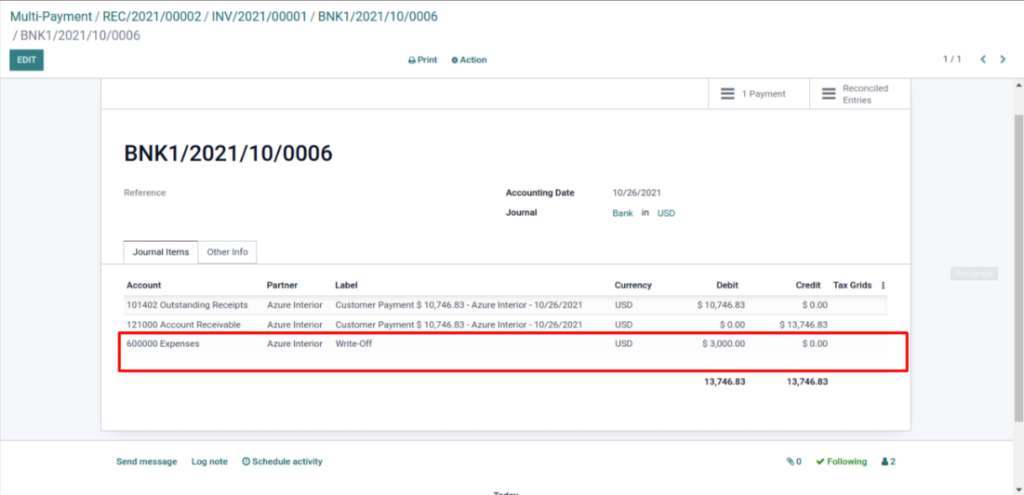Open the Action dropdown menu
This screenshot has width=1024, height=495.
tap(470, 60)
